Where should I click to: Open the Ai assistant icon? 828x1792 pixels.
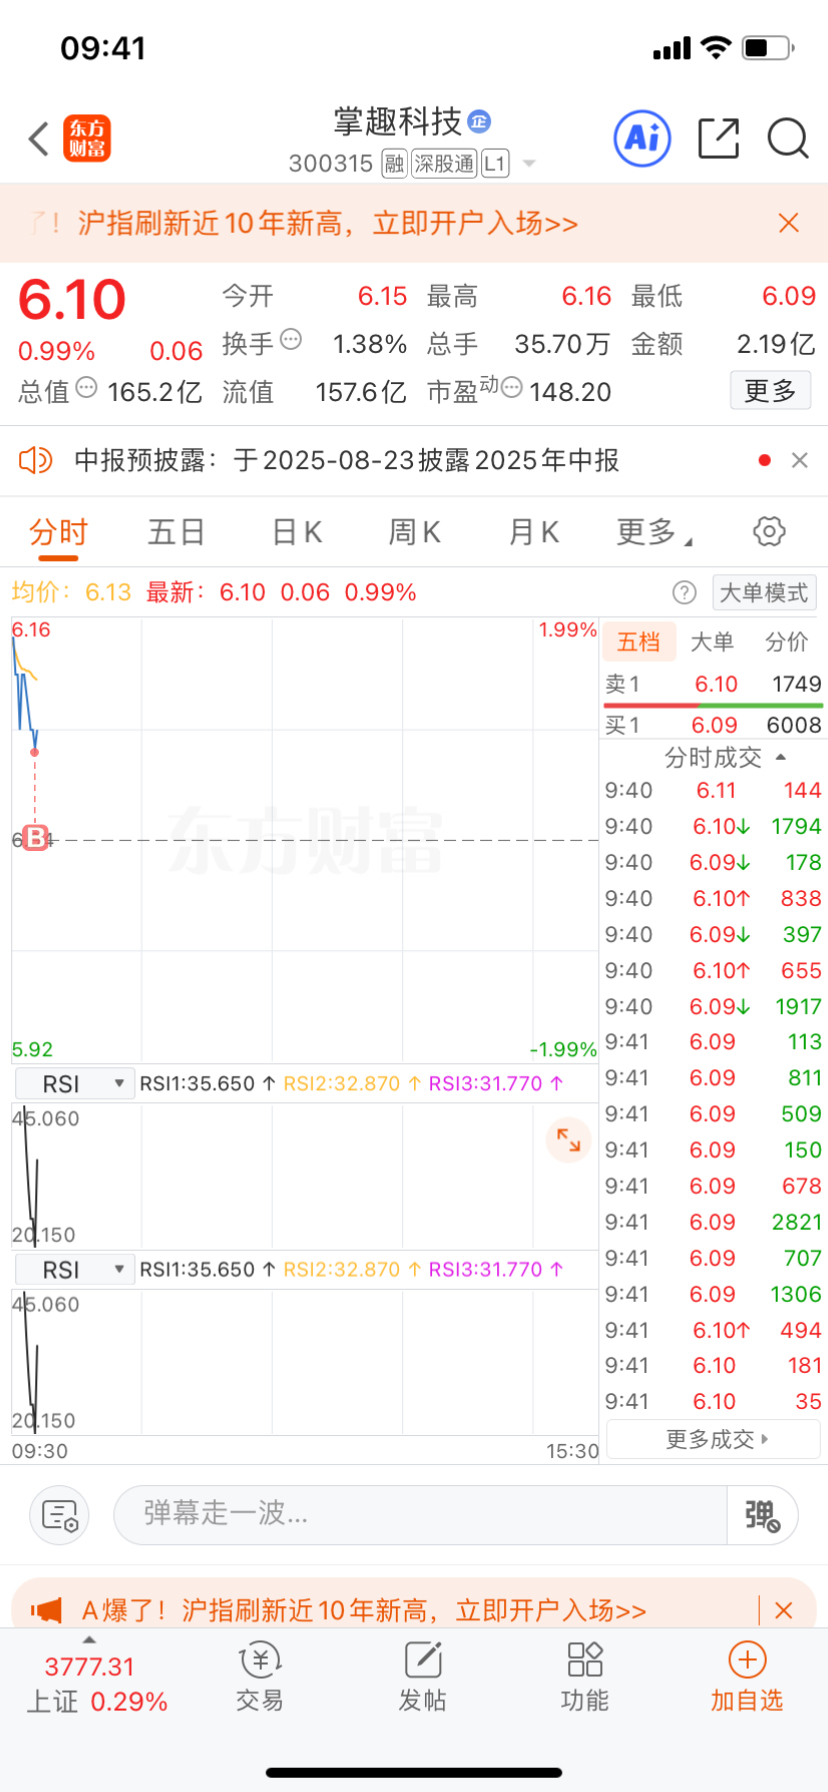(642, 138)
